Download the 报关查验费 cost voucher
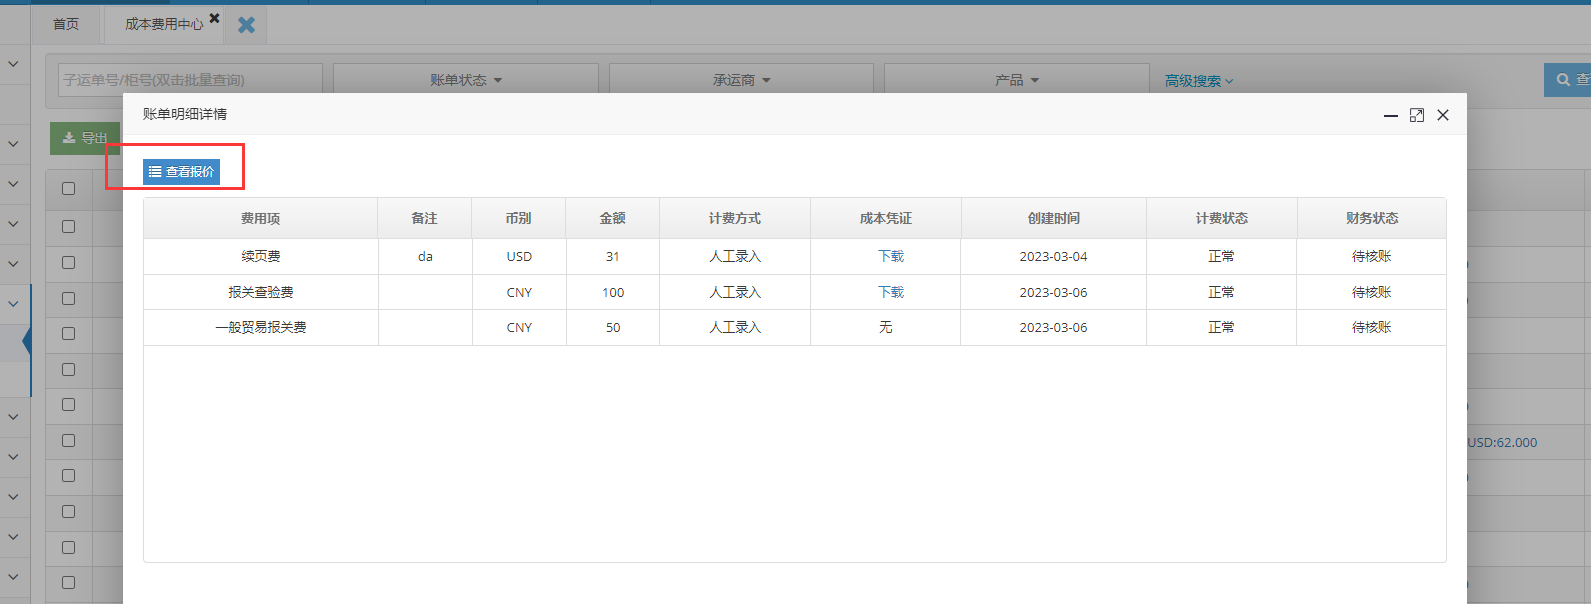The width and height of the screenshot is (1591, 604). click(x=890, y=292)
